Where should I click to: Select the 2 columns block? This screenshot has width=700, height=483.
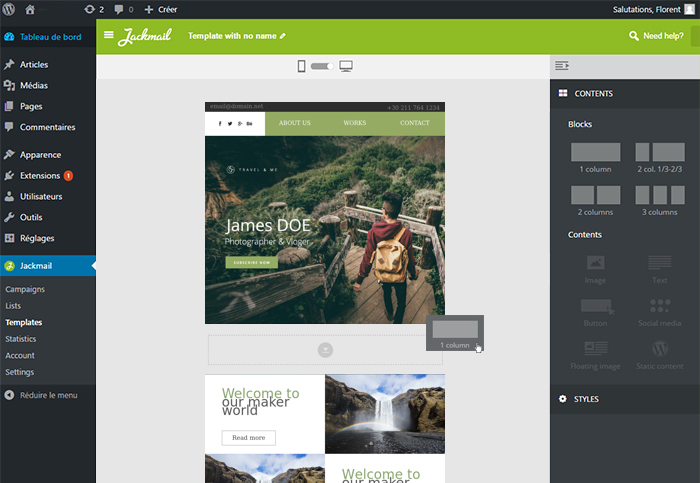595,201
